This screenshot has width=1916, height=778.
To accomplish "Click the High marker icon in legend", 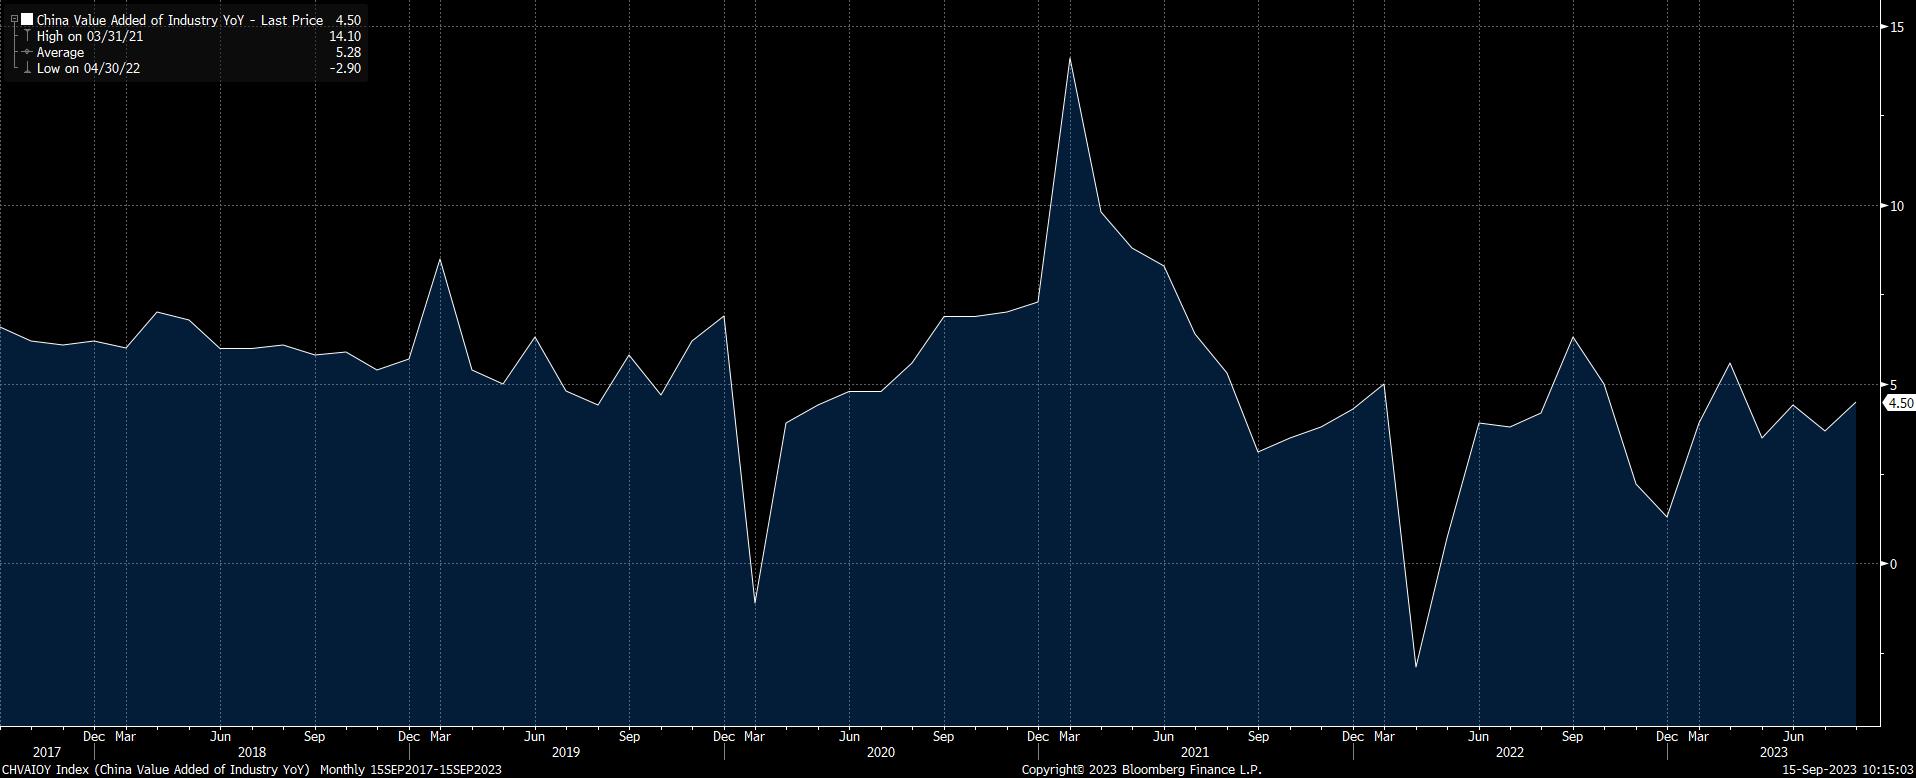I will [27, 36].
